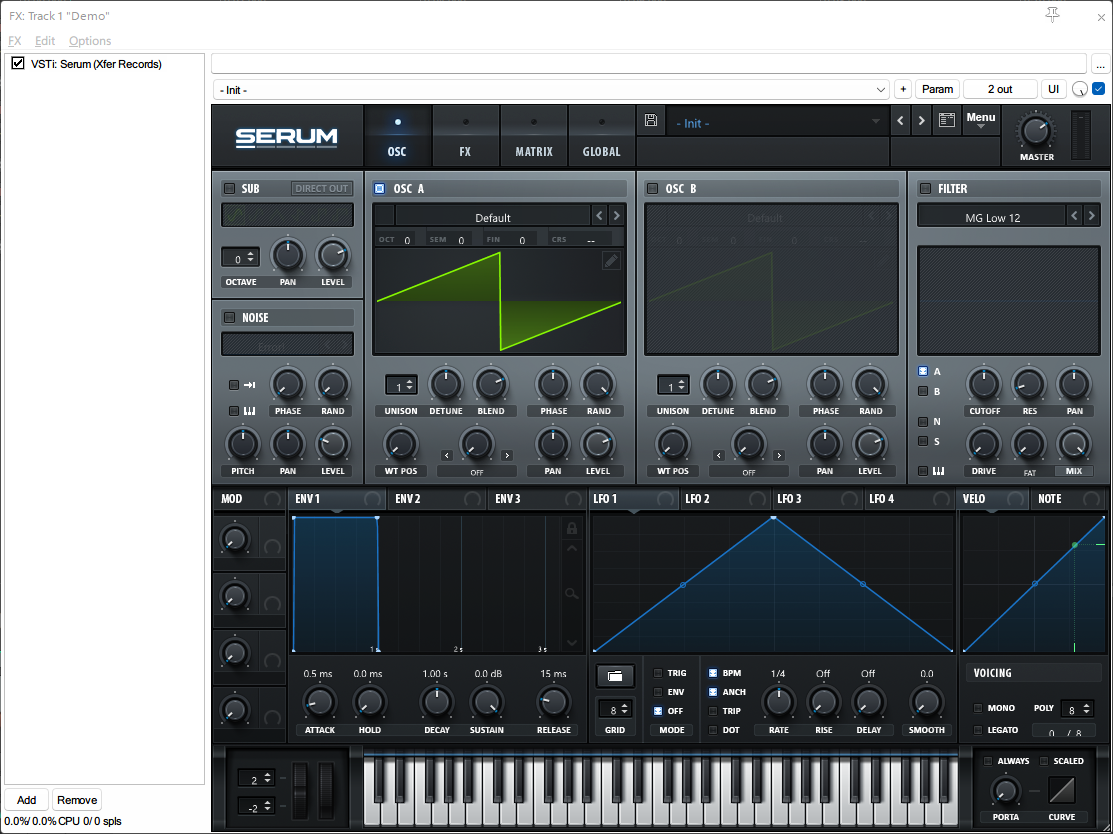Click the DIRECT OUT button in SUB
Screen dimensions: 1113x834
(x=322, y=189)
